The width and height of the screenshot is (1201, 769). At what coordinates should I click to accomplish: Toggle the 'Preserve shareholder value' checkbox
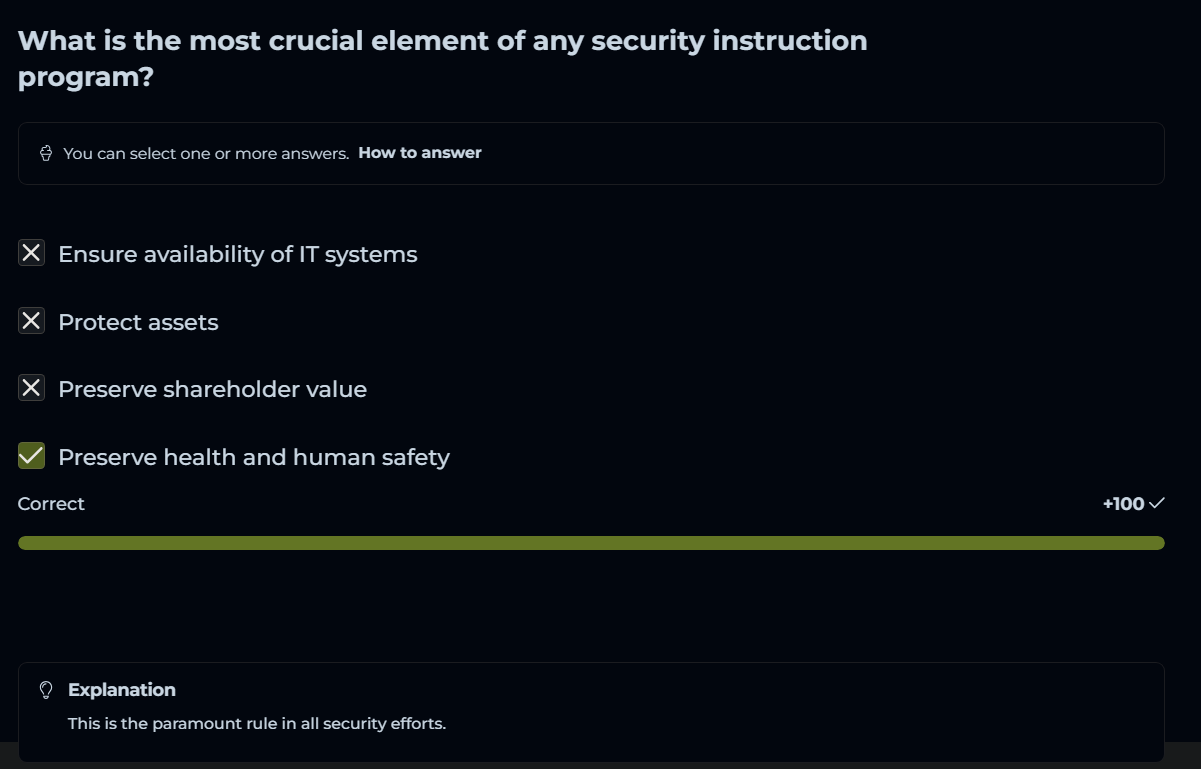(32, 388)
